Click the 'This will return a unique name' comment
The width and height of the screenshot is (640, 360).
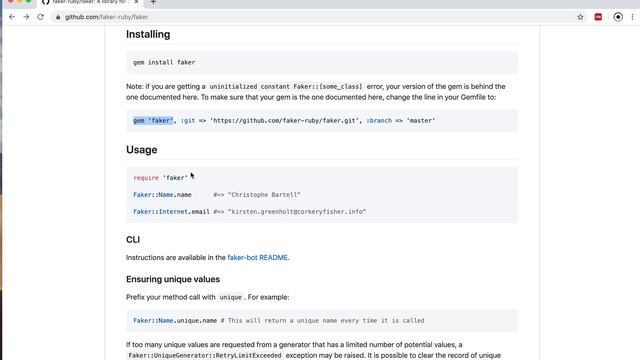(322, 320)
